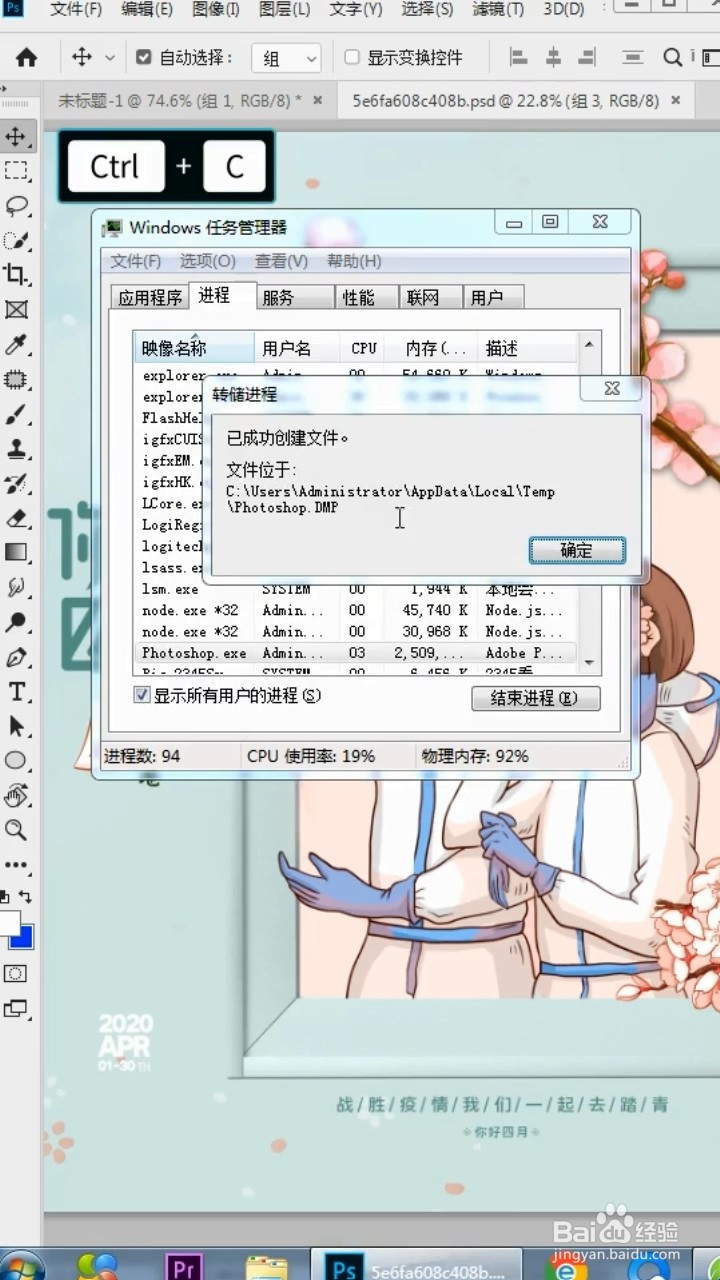
Task: Select the Photoshop.exe process row
Action: [357, 652]
